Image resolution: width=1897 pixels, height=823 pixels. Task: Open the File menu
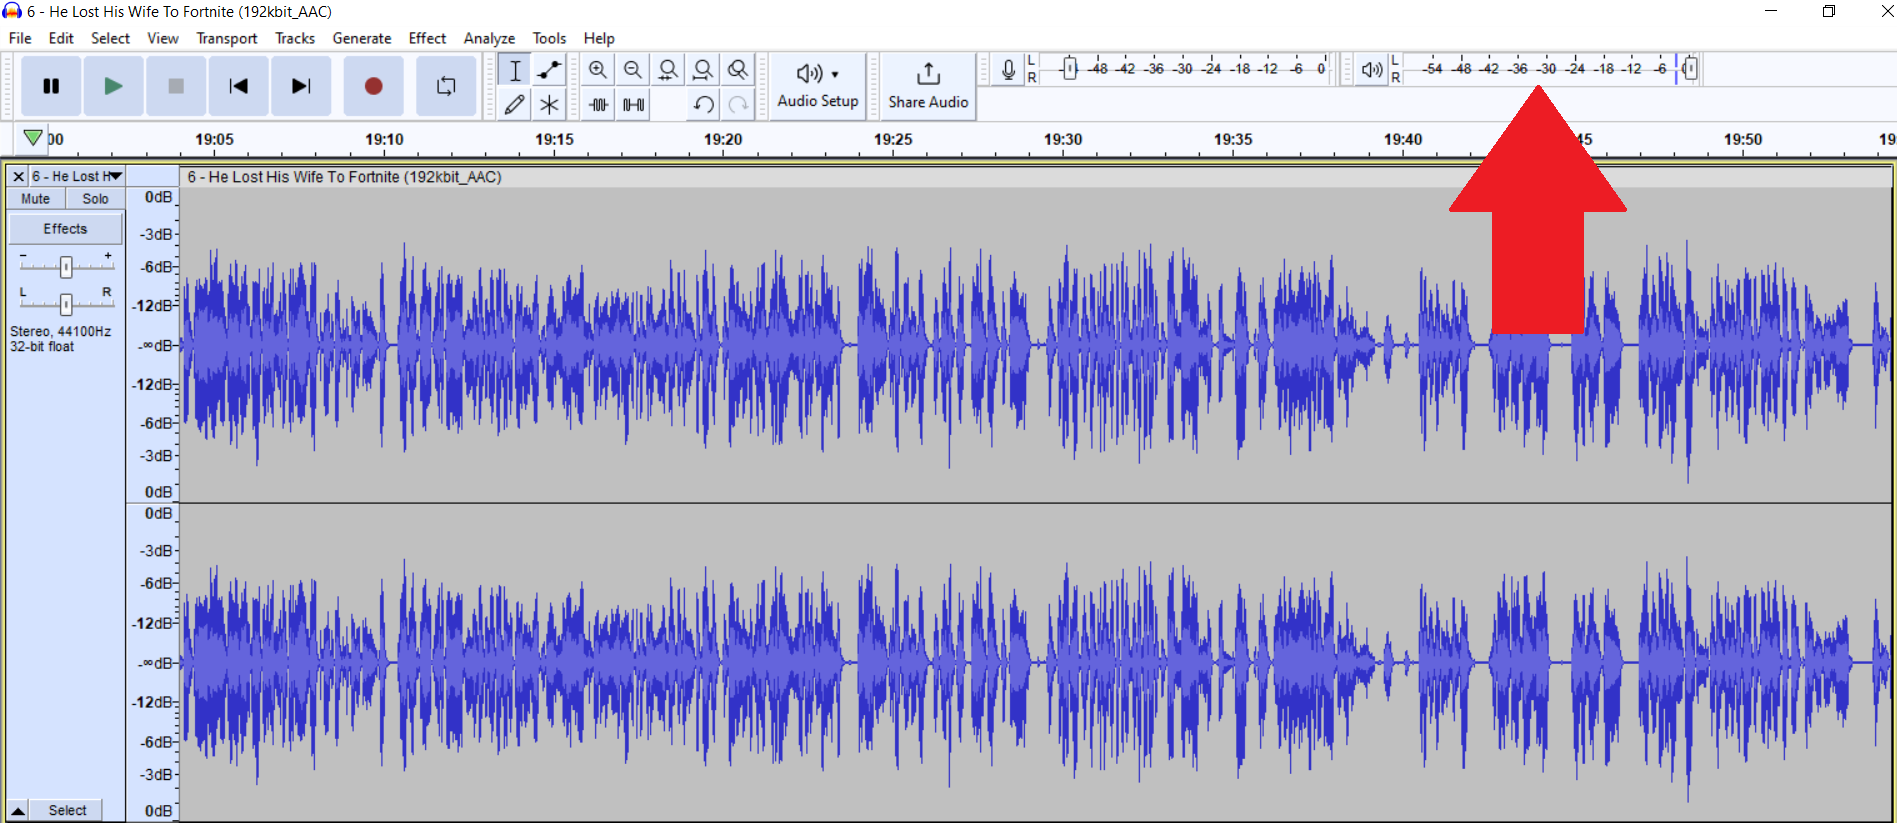(x=20, y=38)
